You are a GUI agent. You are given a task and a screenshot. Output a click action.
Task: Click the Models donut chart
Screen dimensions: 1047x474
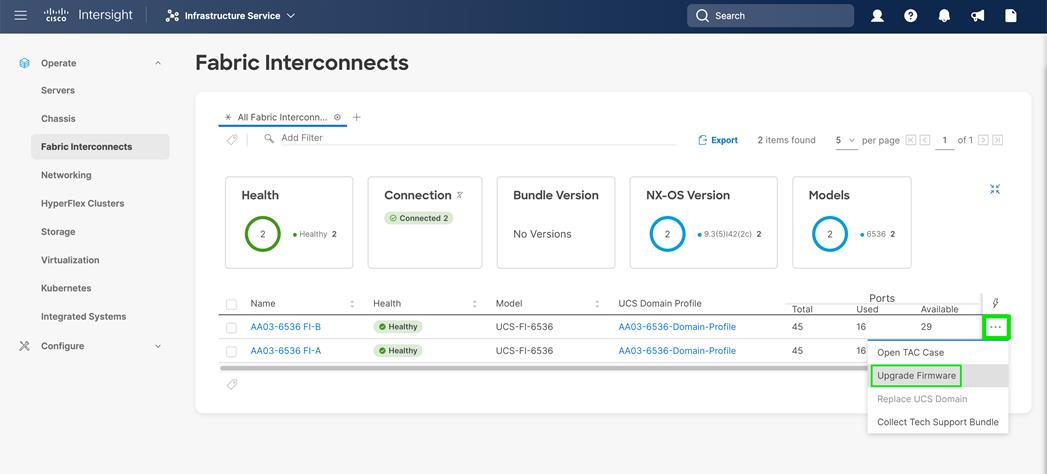830,234
